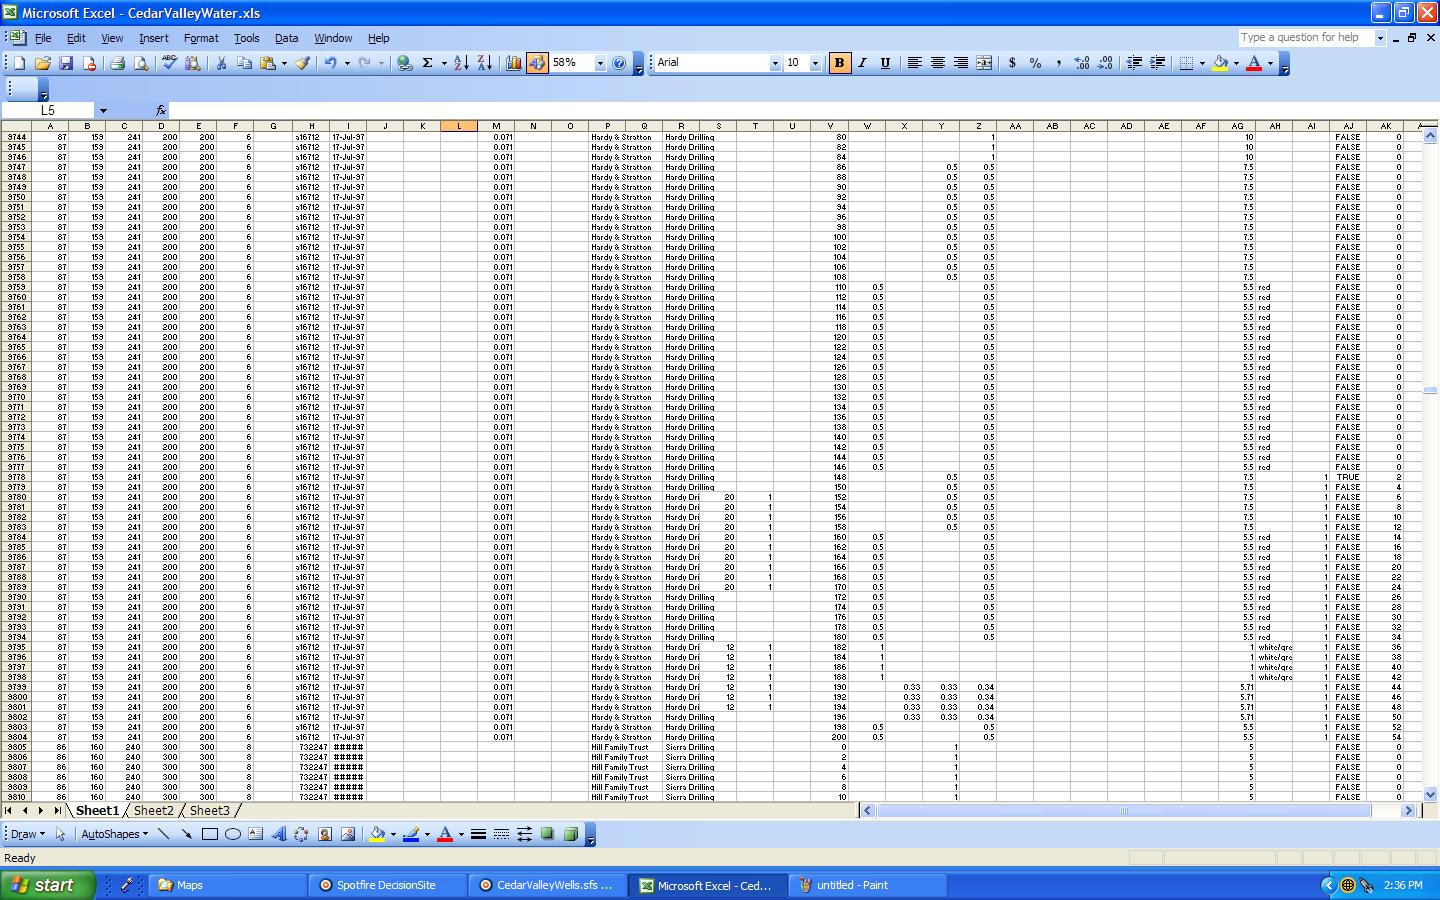Viewport: 1440px width, 900px height.
Task: Launch the Chart Wizard icon
Action: point(514,63)
